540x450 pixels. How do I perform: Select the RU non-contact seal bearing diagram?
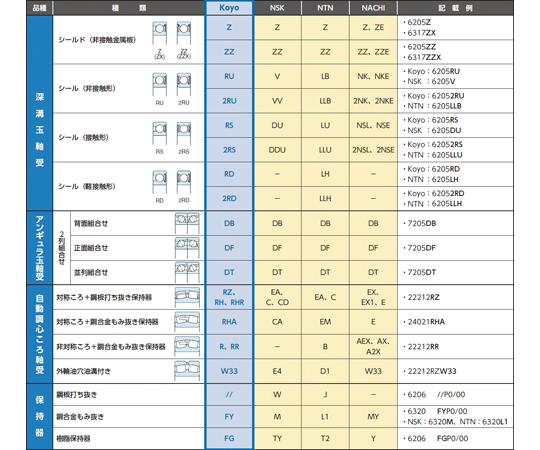(159, 84)
